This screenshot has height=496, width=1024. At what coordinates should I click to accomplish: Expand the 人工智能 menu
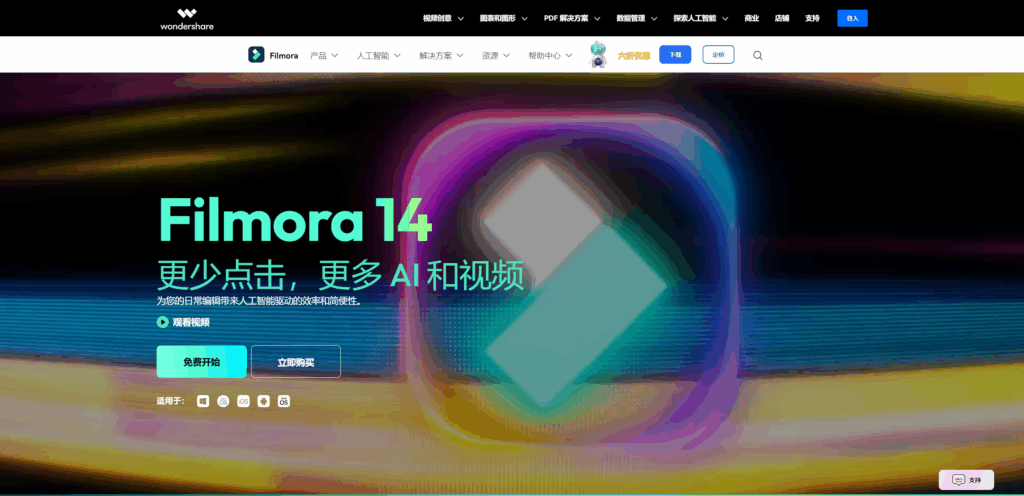coord(379,55)
